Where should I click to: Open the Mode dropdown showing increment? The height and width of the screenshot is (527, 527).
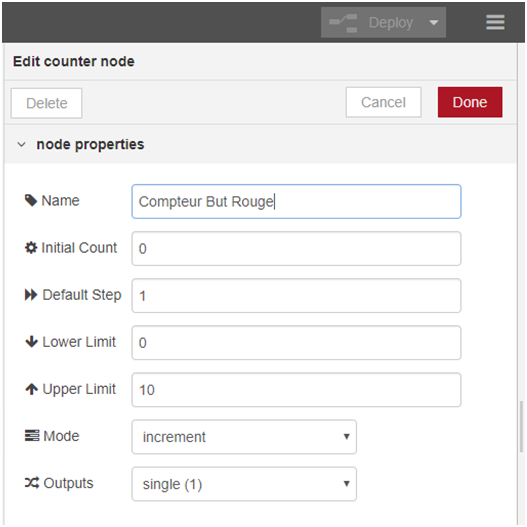pyautogui.click(x=244, y=437)
